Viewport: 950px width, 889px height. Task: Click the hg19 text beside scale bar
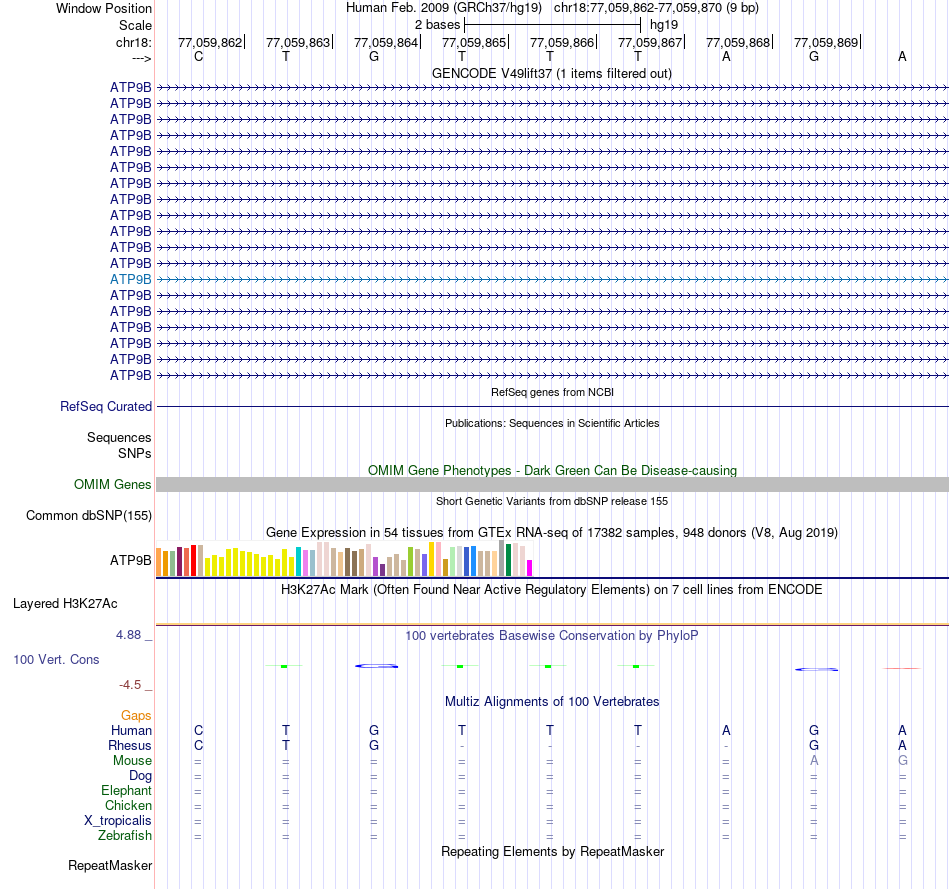(x=663, y=25)
